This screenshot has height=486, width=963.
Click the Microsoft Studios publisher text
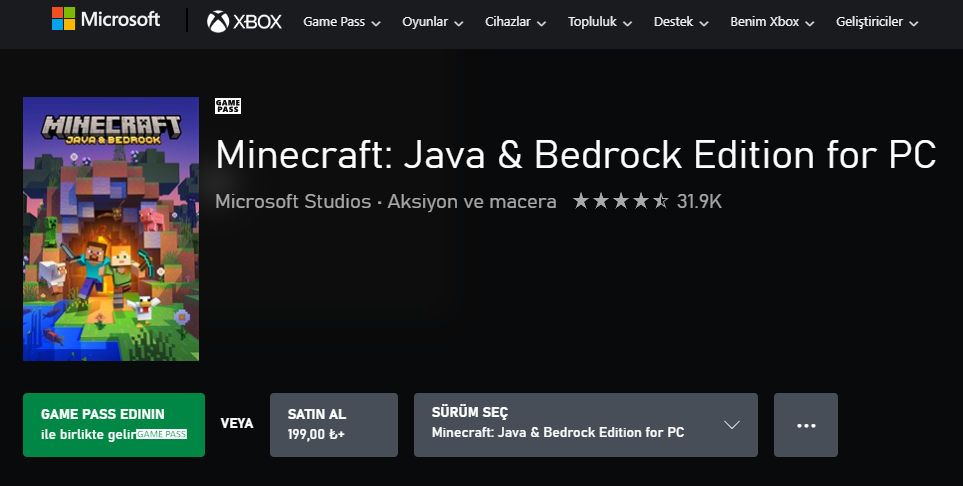click(293, 202)
